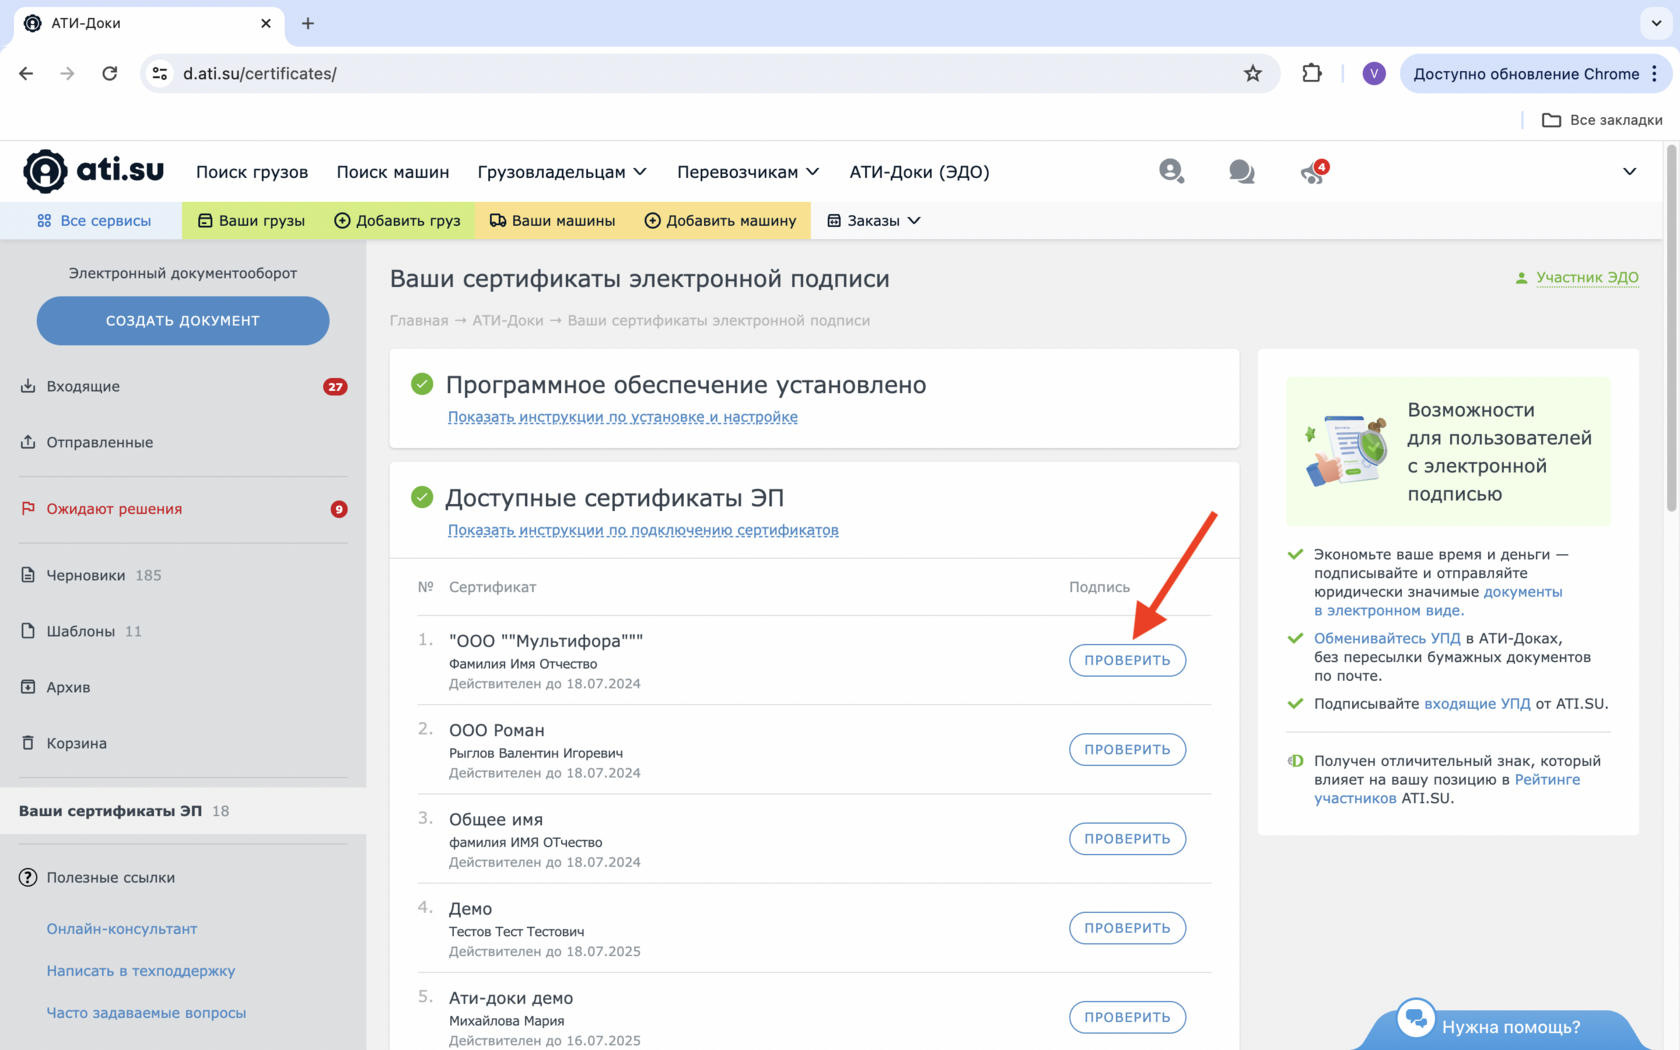The height and width of the screenshot is (1050, 1680).
Task: Click Проверить for ООО Роман certificate
Action: 1127,749
